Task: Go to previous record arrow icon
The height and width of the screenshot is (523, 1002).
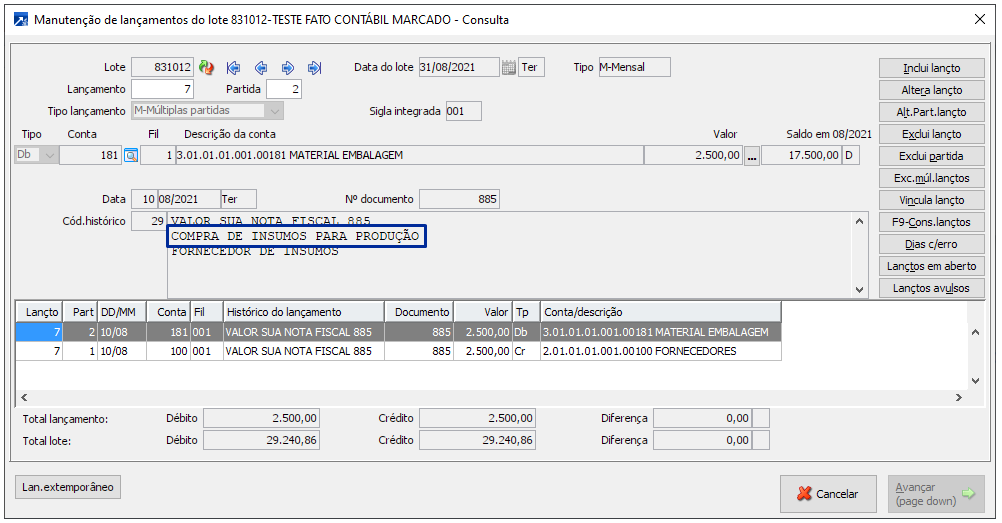Action: point(261,68)
